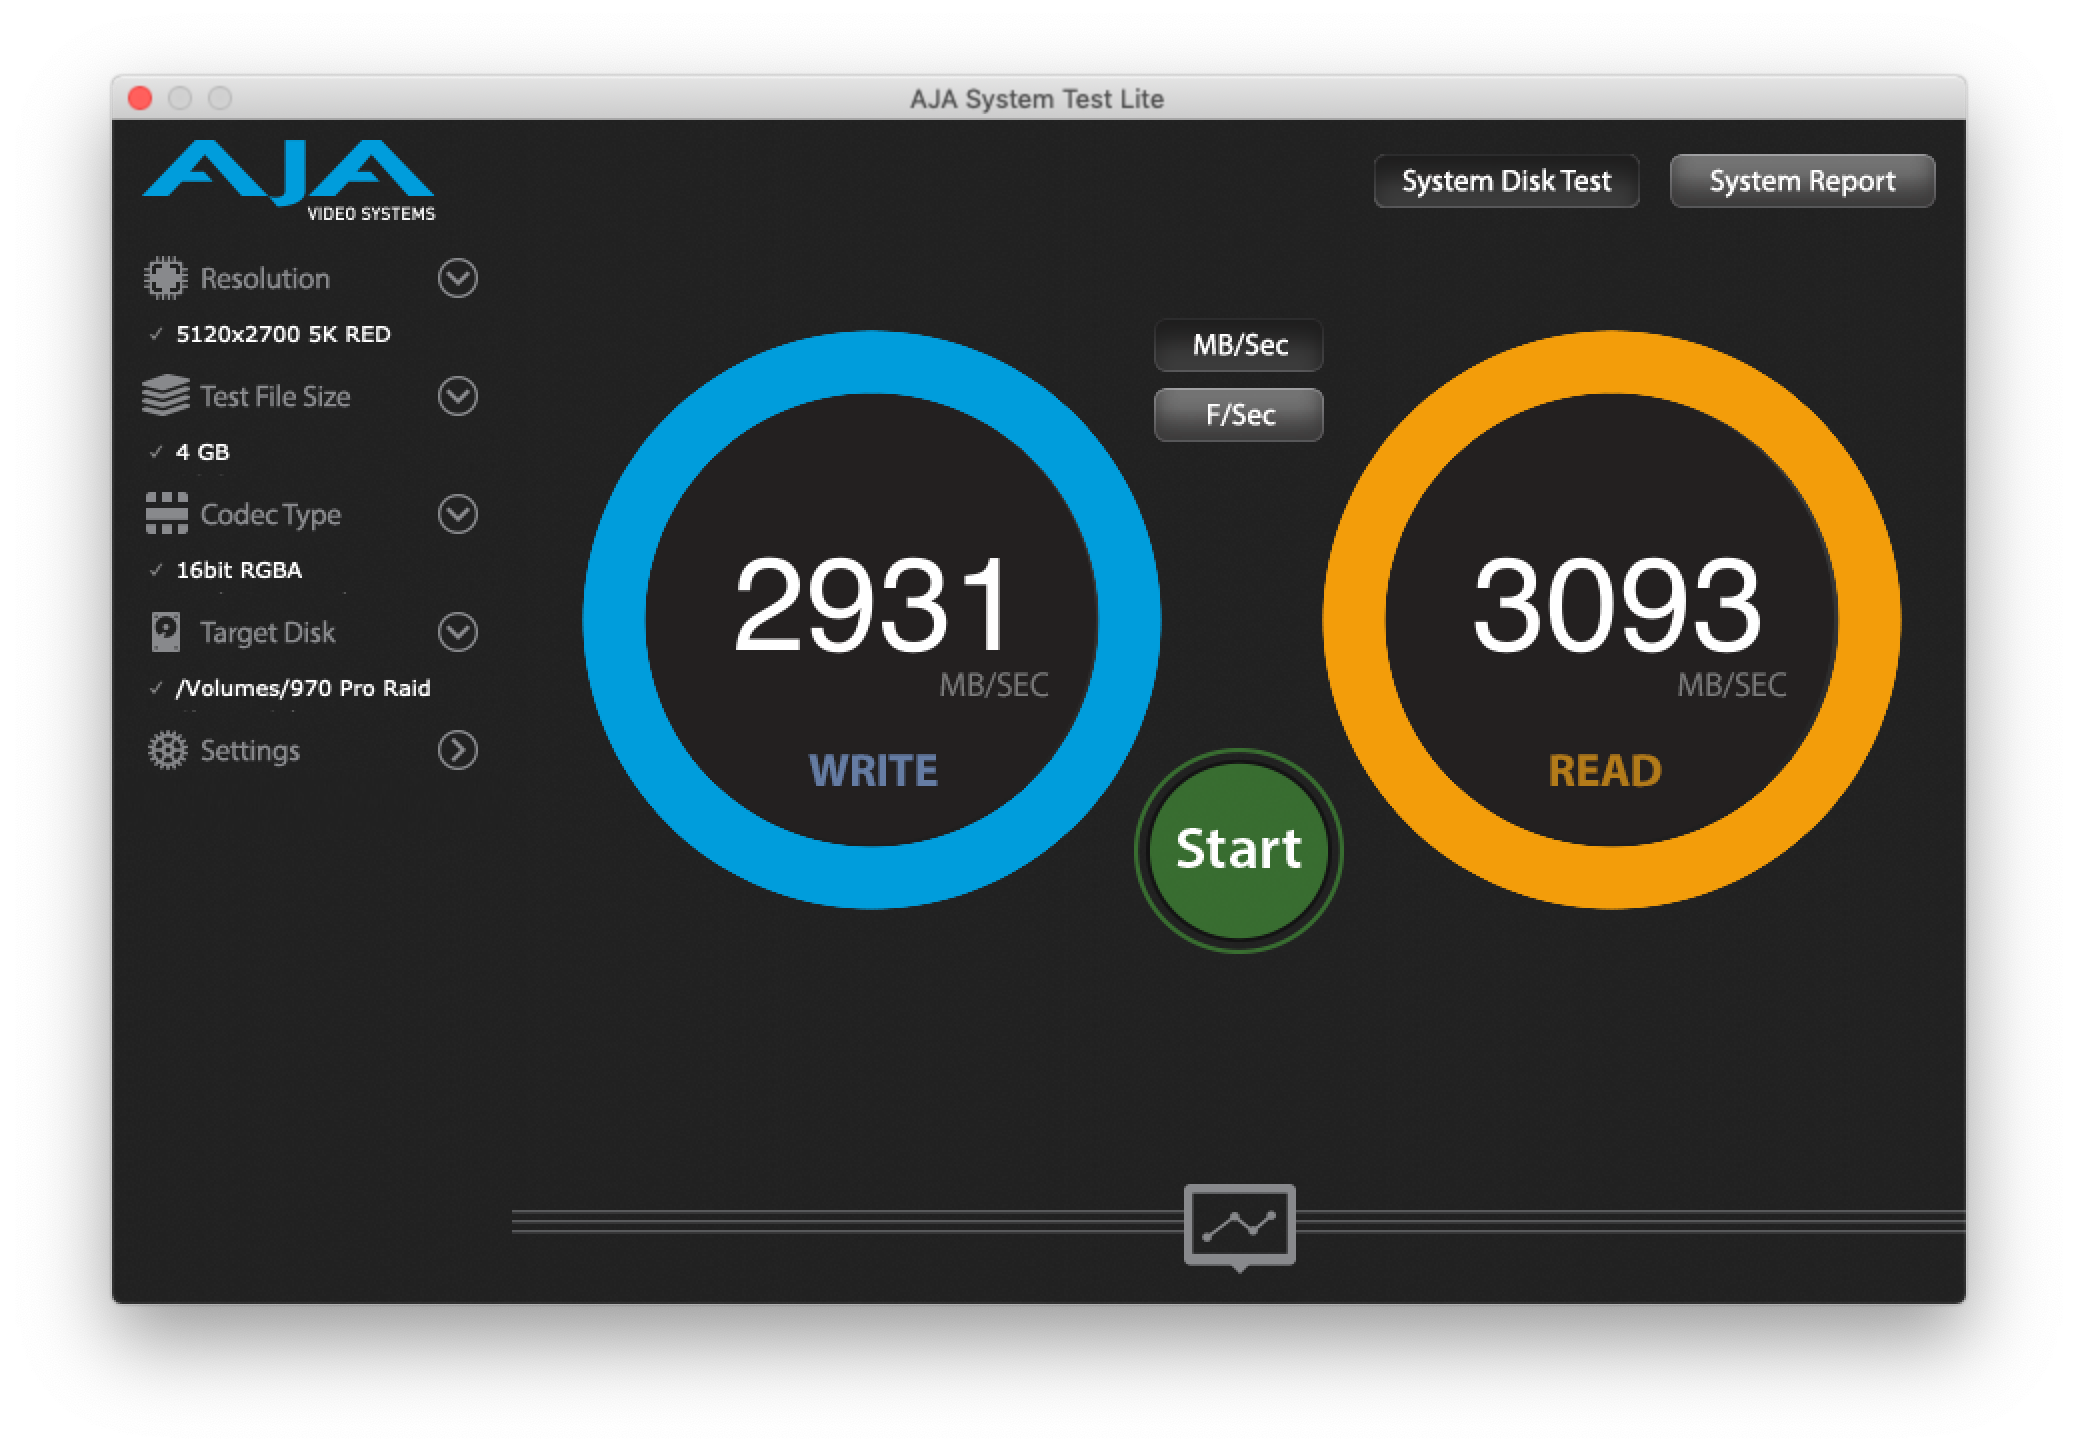Expand the Test File Size chevron
This screenshot has height=1452, width=2078.
(x=457, y=396)
